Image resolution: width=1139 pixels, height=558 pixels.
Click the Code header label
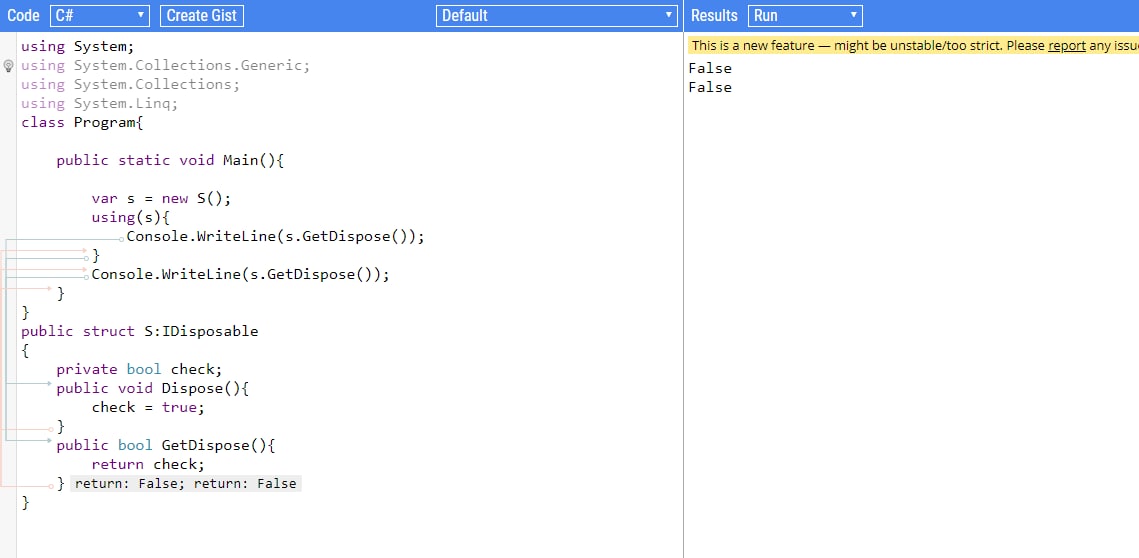click(x=23, y=15)
